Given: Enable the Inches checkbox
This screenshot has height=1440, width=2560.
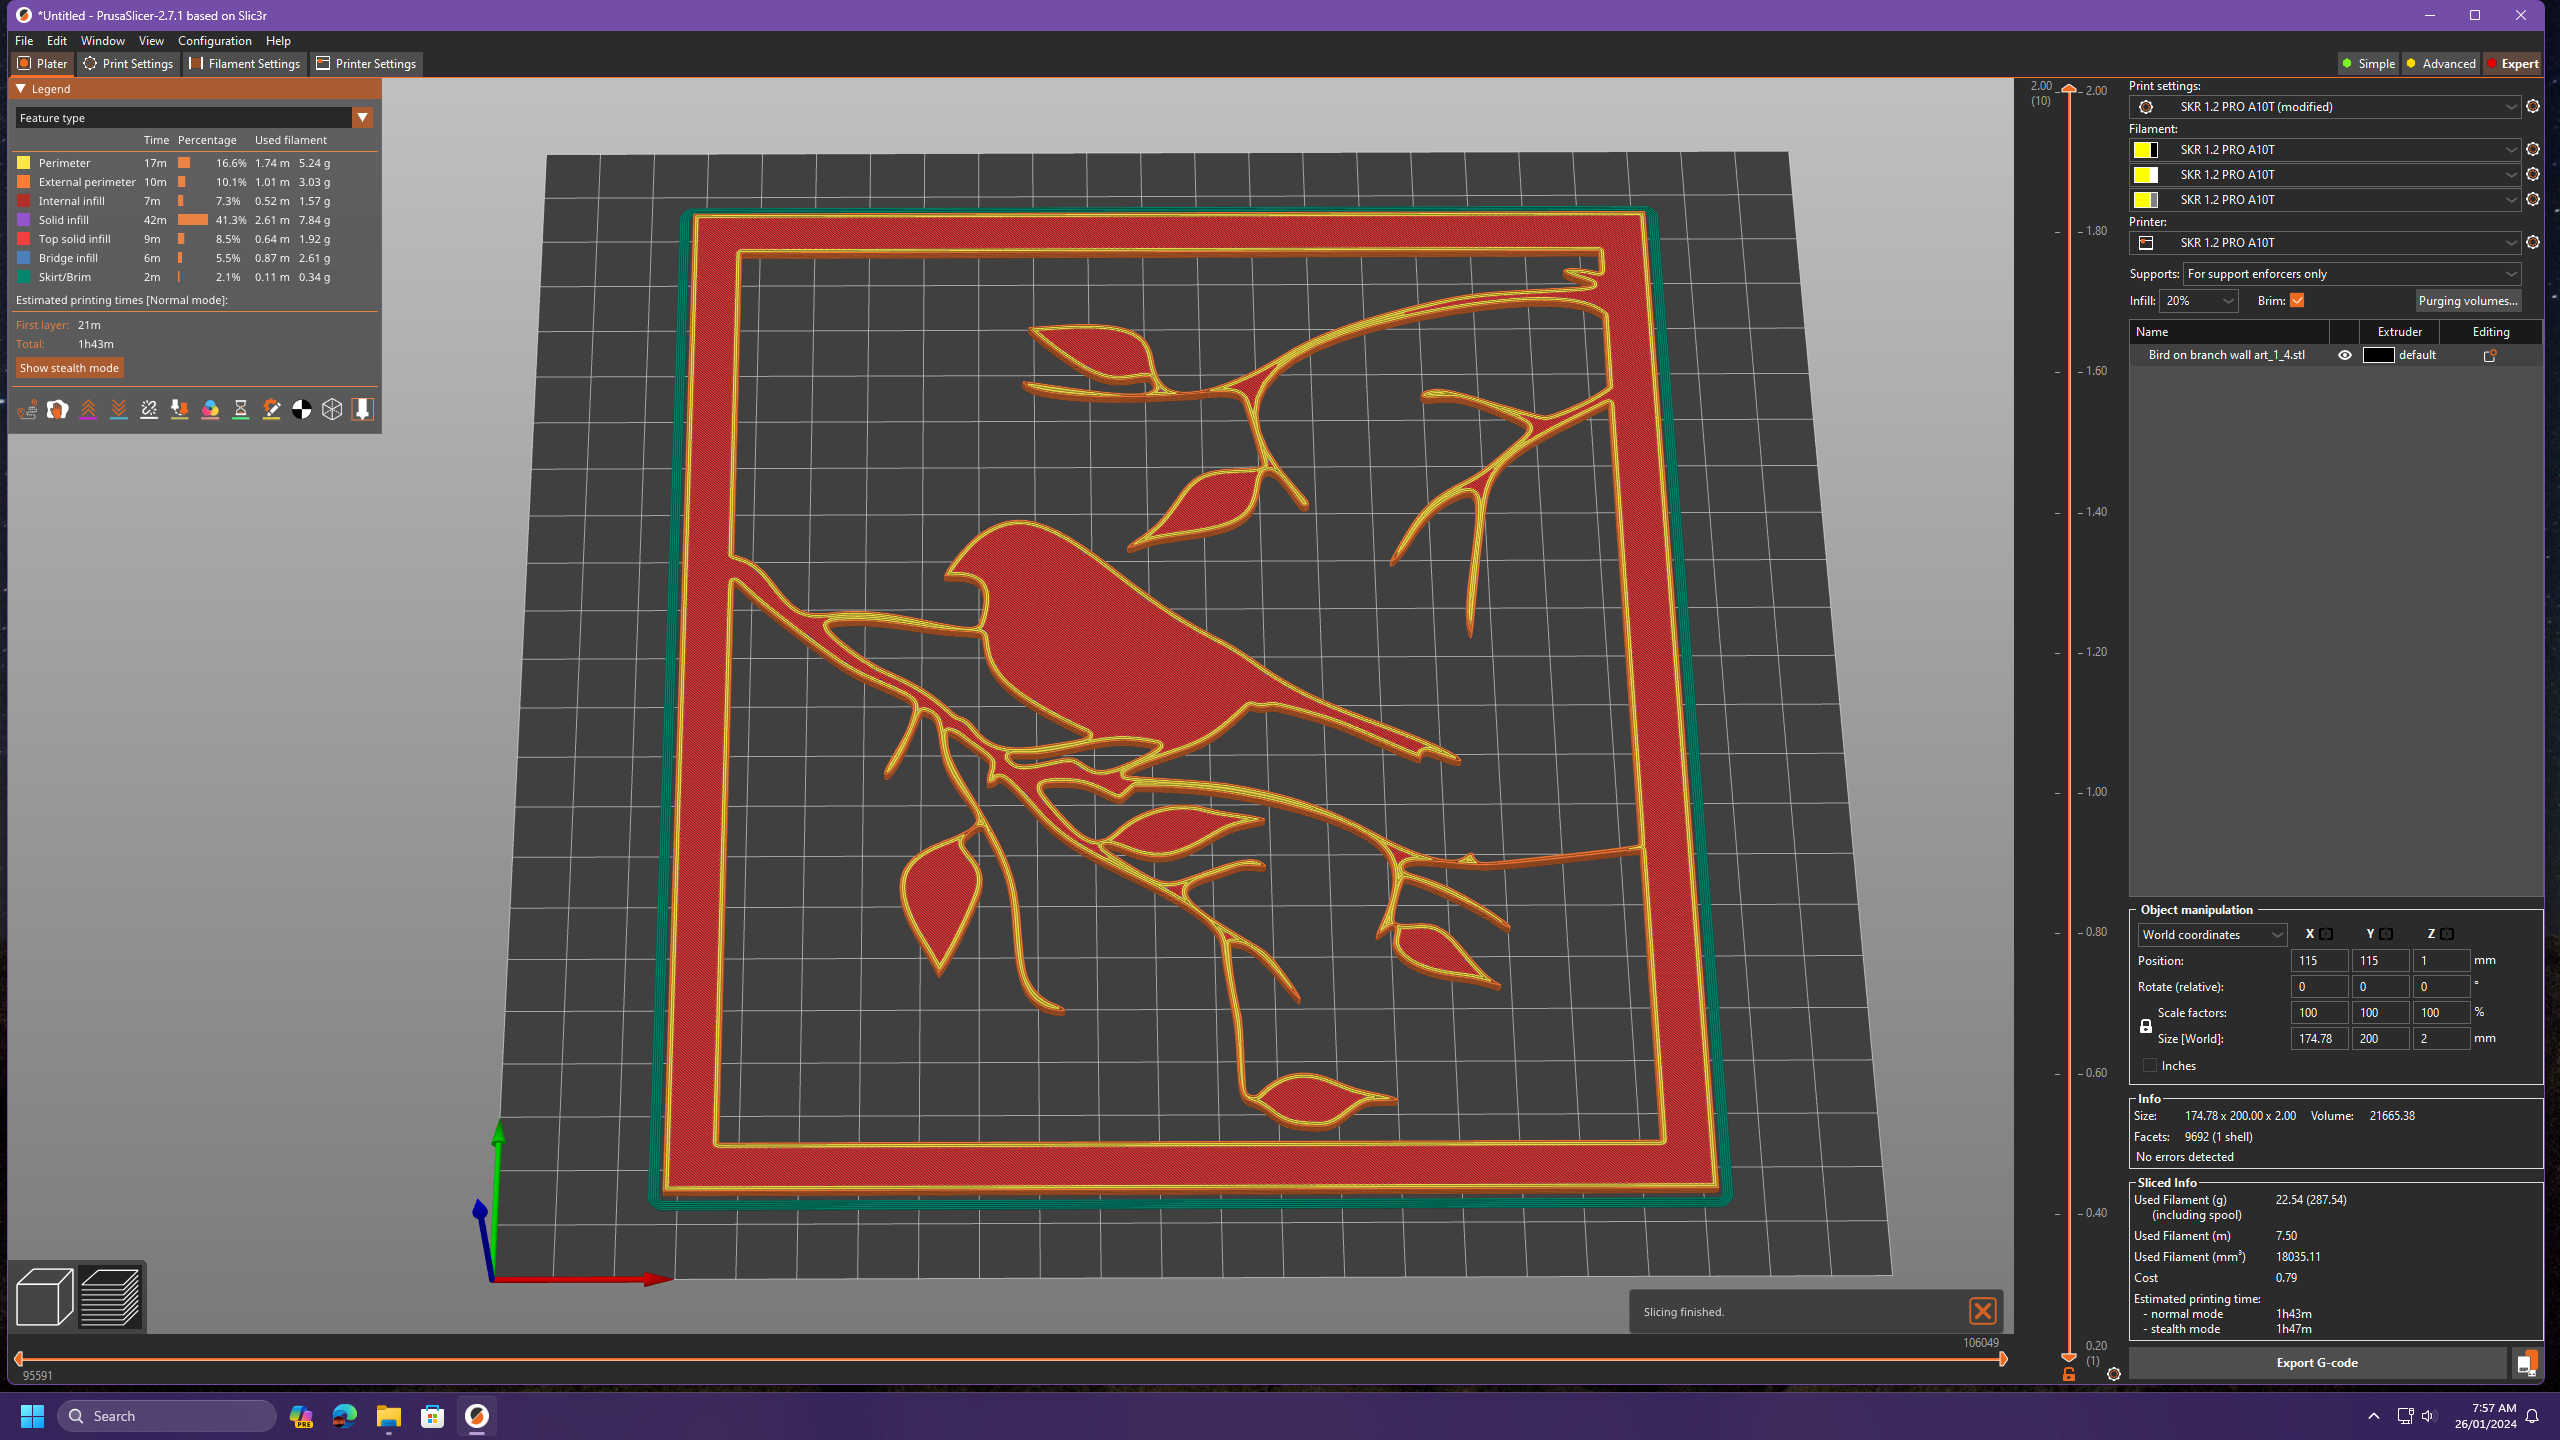Looking at the screenshot, I should [2150, 1065].
